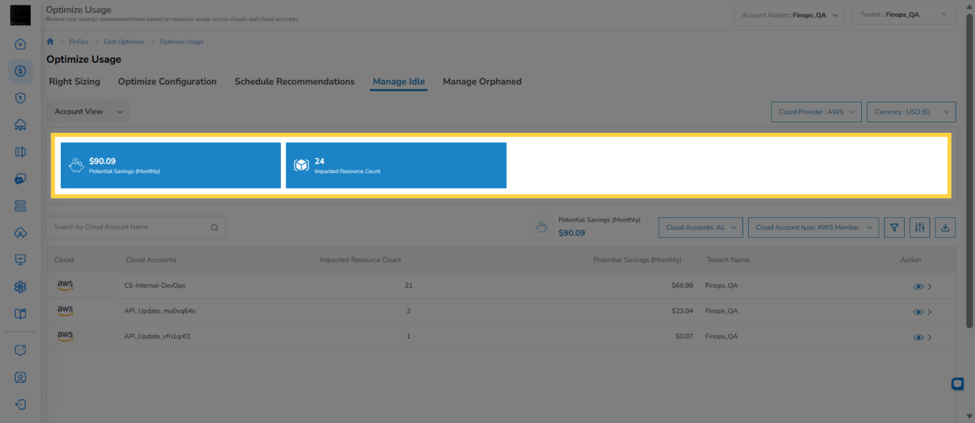Viewport: 975px width, 423px height.
Task: Expand the API_Update_vfn1qr61 row chevron
Action: (x=930, y=337)
